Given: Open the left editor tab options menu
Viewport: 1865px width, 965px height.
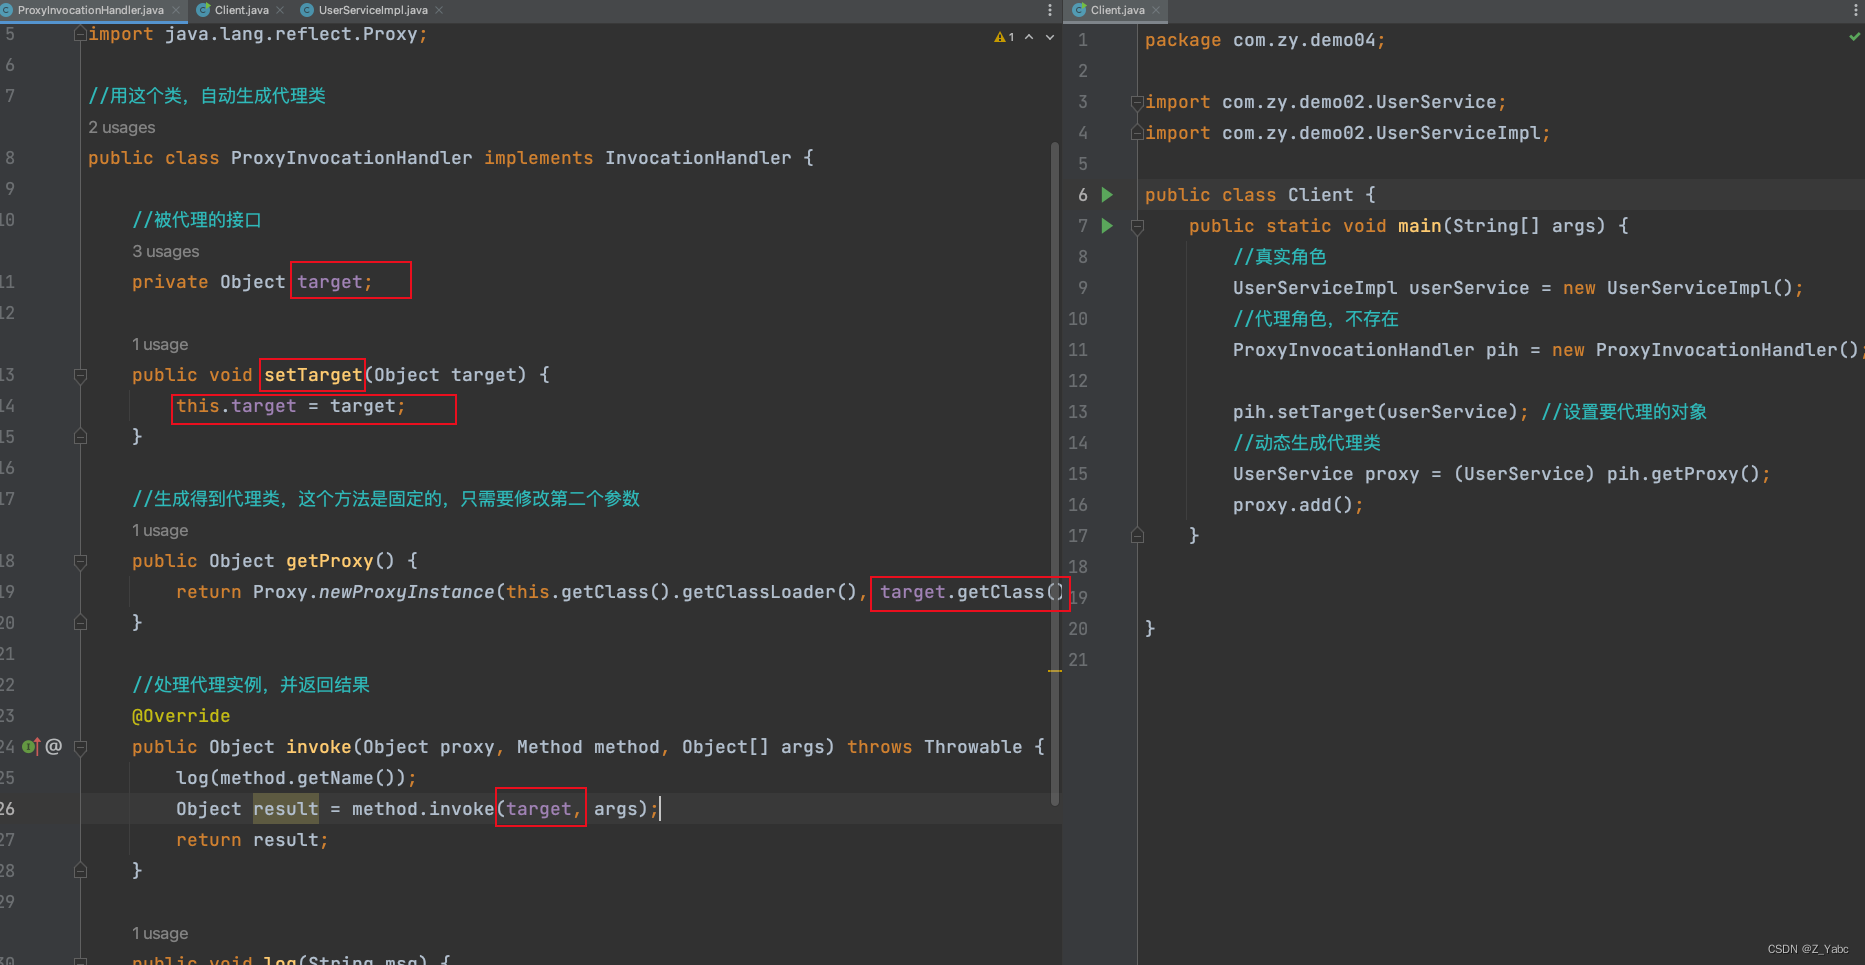Looking at the screenshot, I should [1049, 10].
